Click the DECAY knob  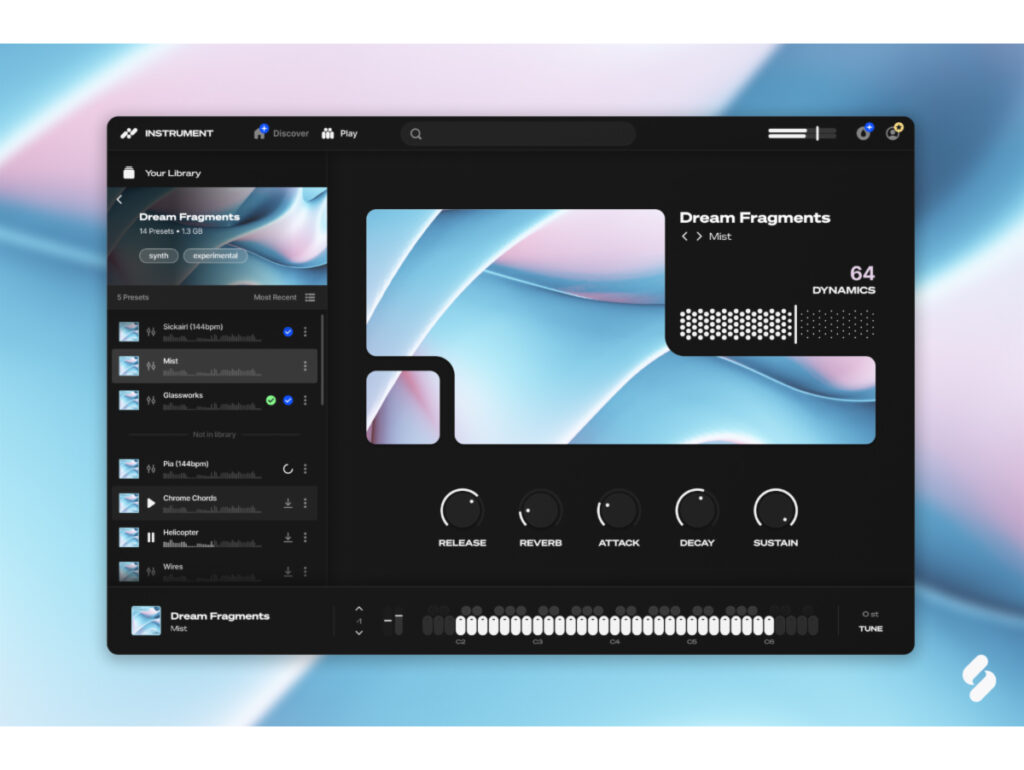[x=697, y=509]
